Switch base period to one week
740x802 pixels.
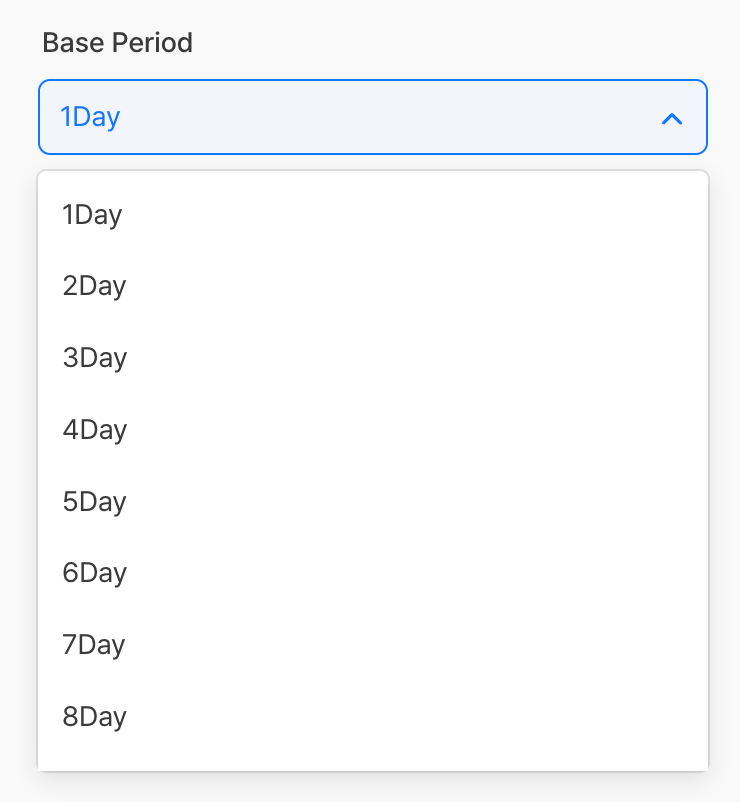point(94,645)
